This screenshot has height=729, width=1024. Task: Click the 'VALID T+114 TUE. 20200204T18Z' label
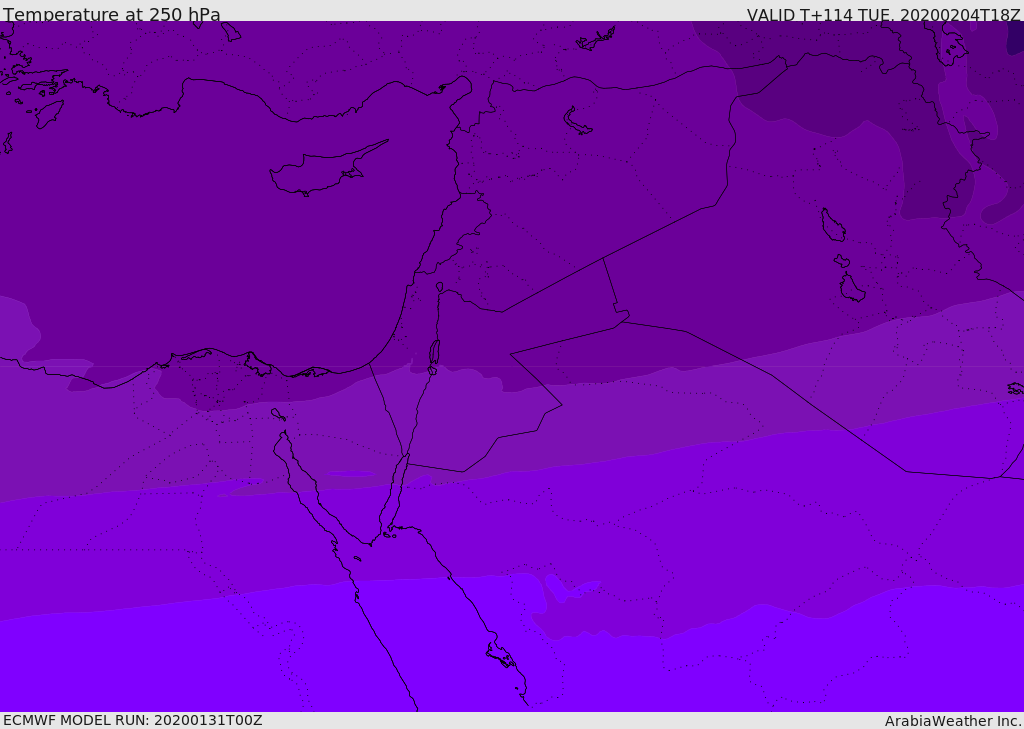884,14
